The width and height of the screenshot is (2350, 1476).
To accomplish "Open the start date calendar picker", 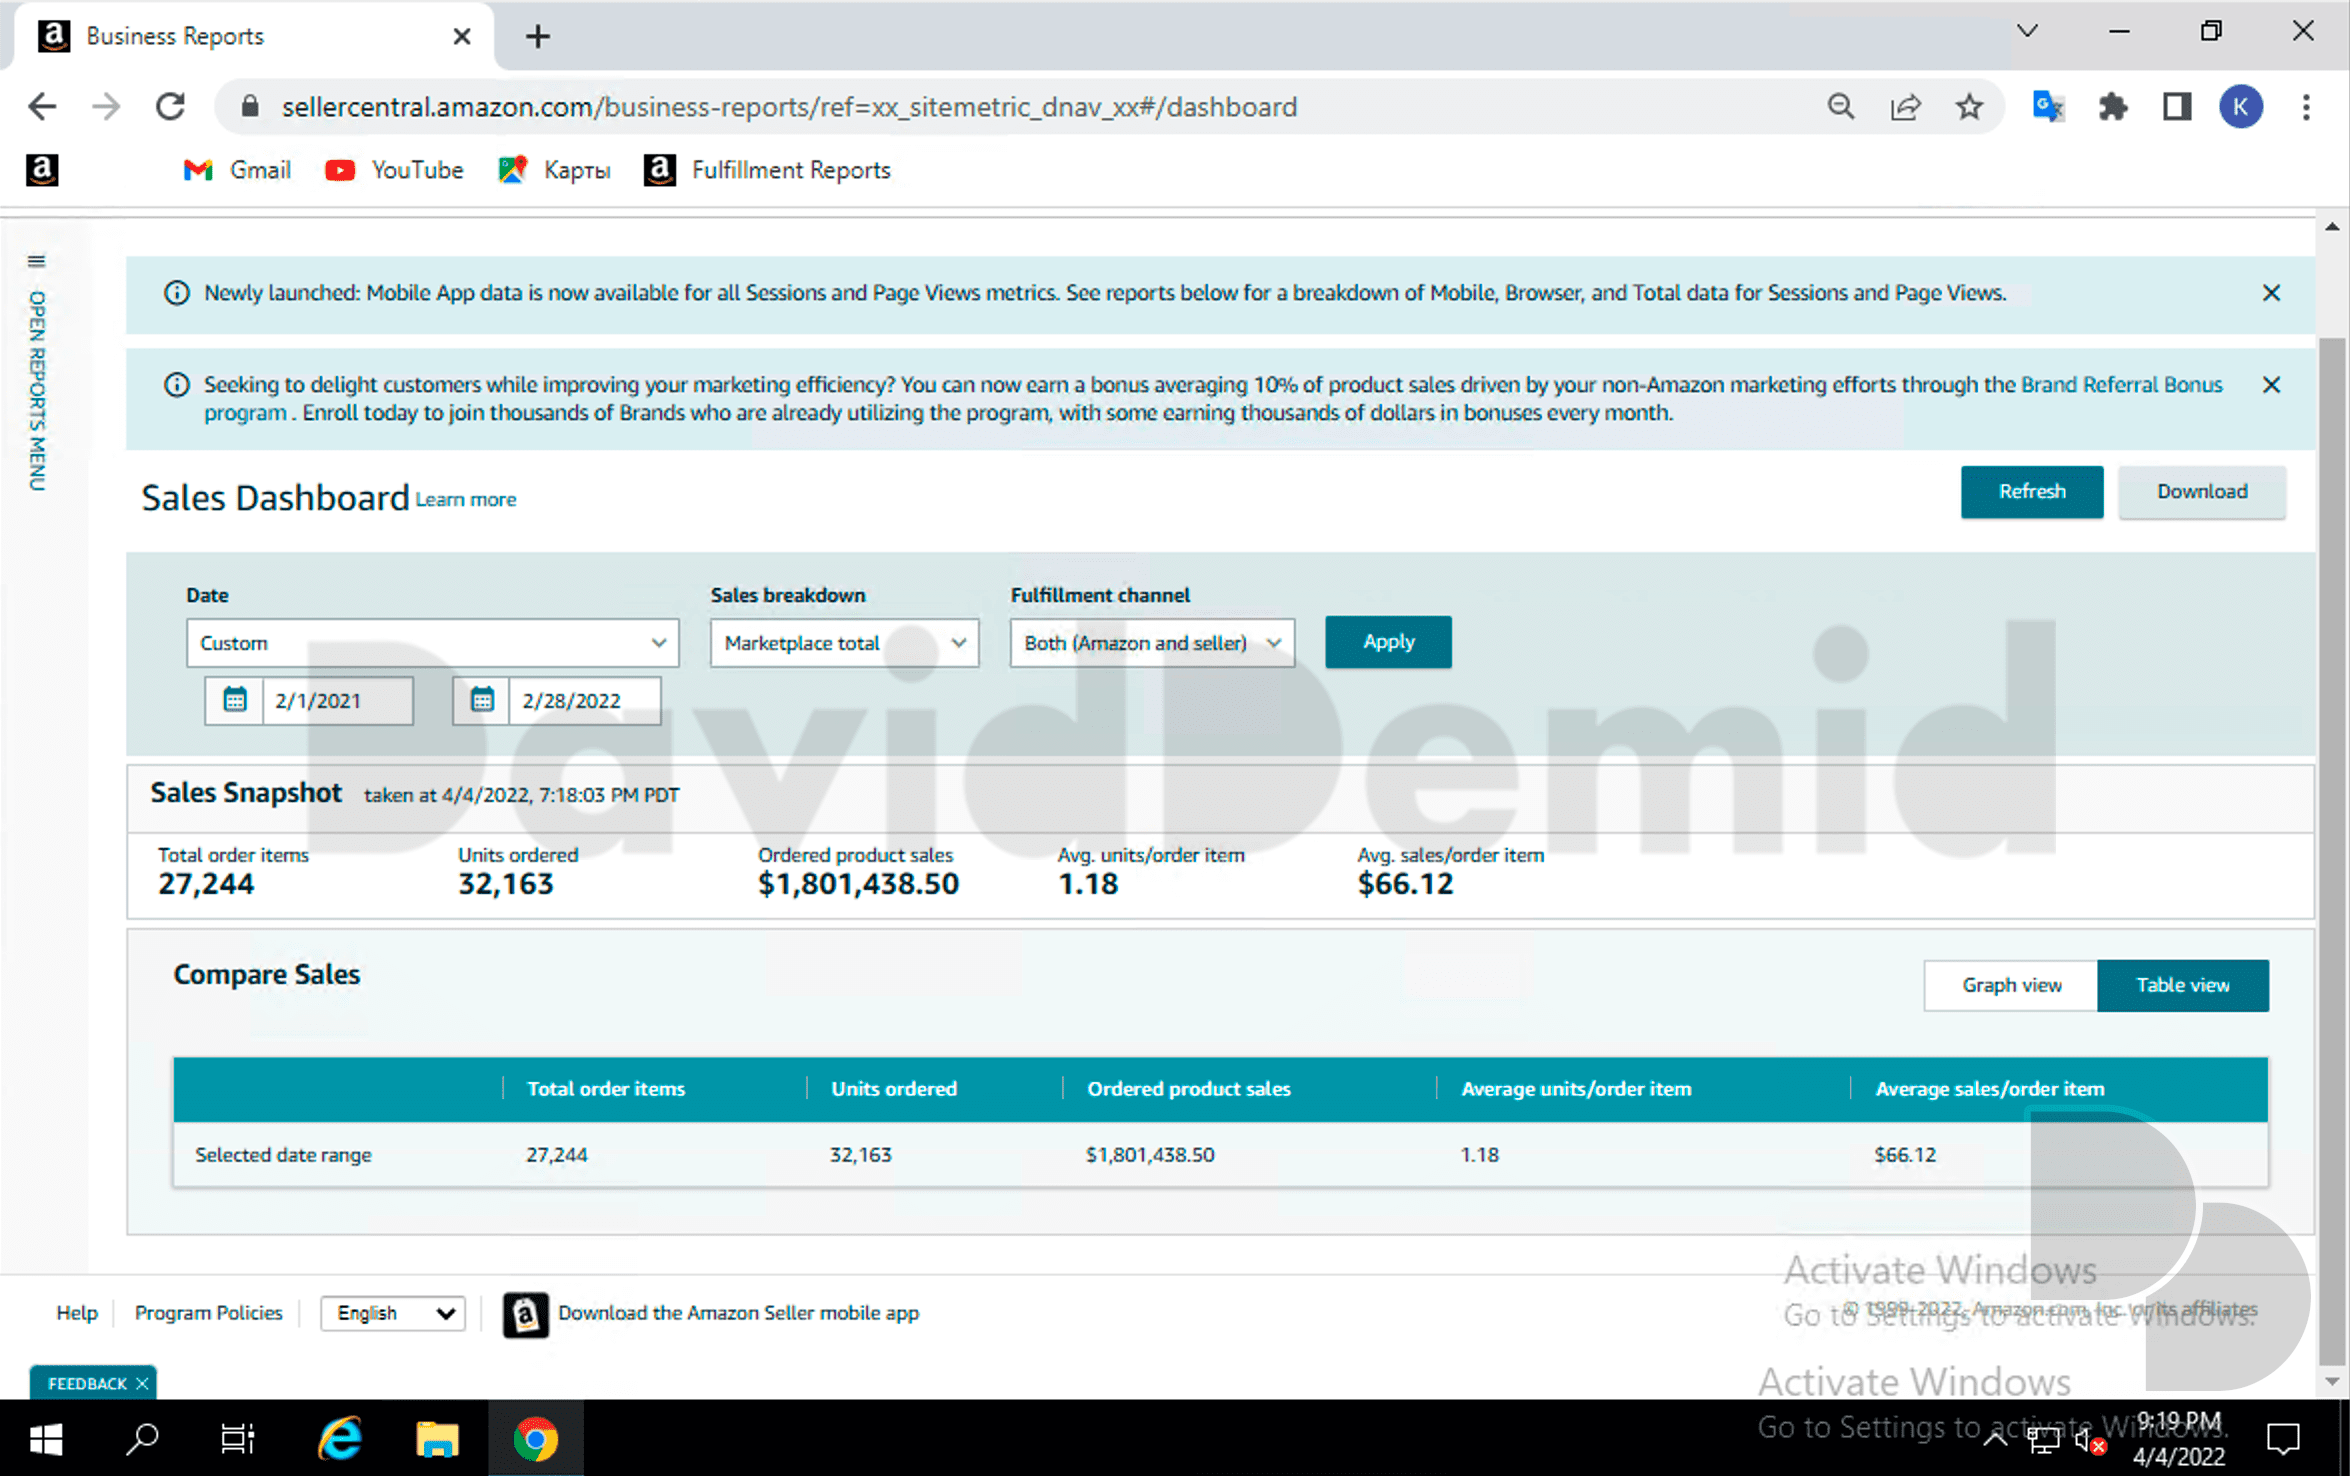I will pos(234,700).
